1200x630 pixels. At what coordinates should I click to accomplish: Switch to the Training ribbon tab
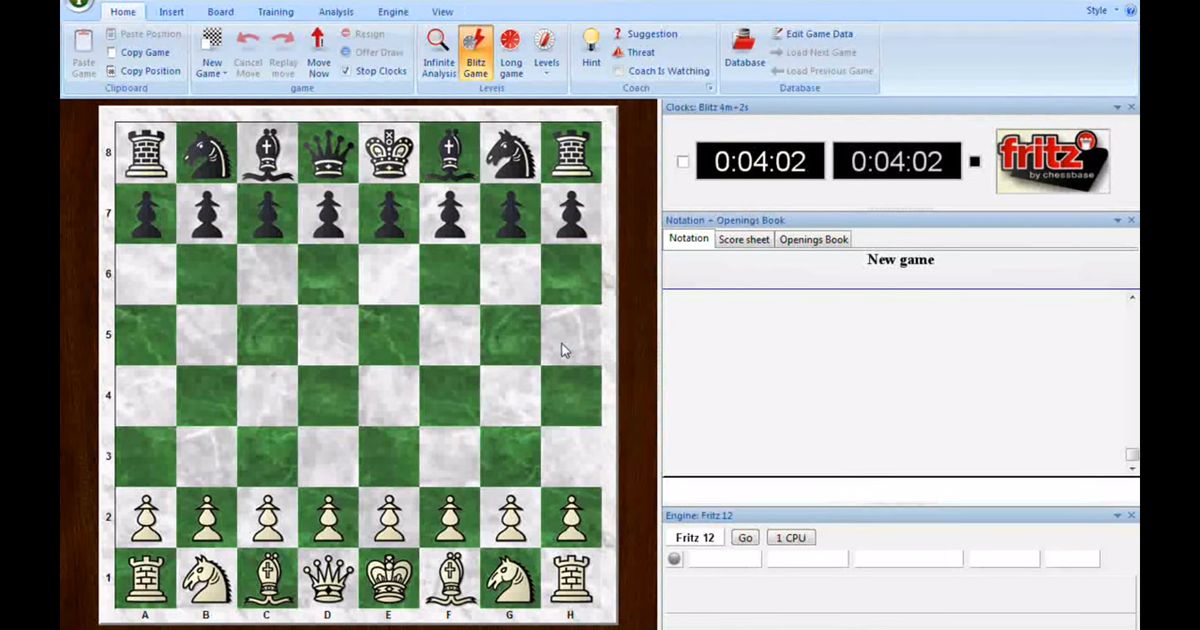point(275,11)
